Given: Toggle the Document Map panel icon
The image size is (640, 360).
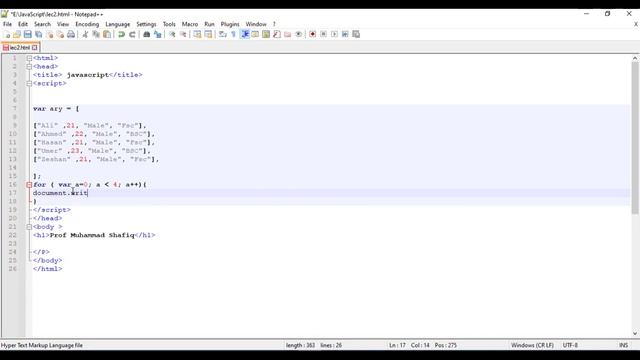Looking at the screenshot, I should [266, 34].
